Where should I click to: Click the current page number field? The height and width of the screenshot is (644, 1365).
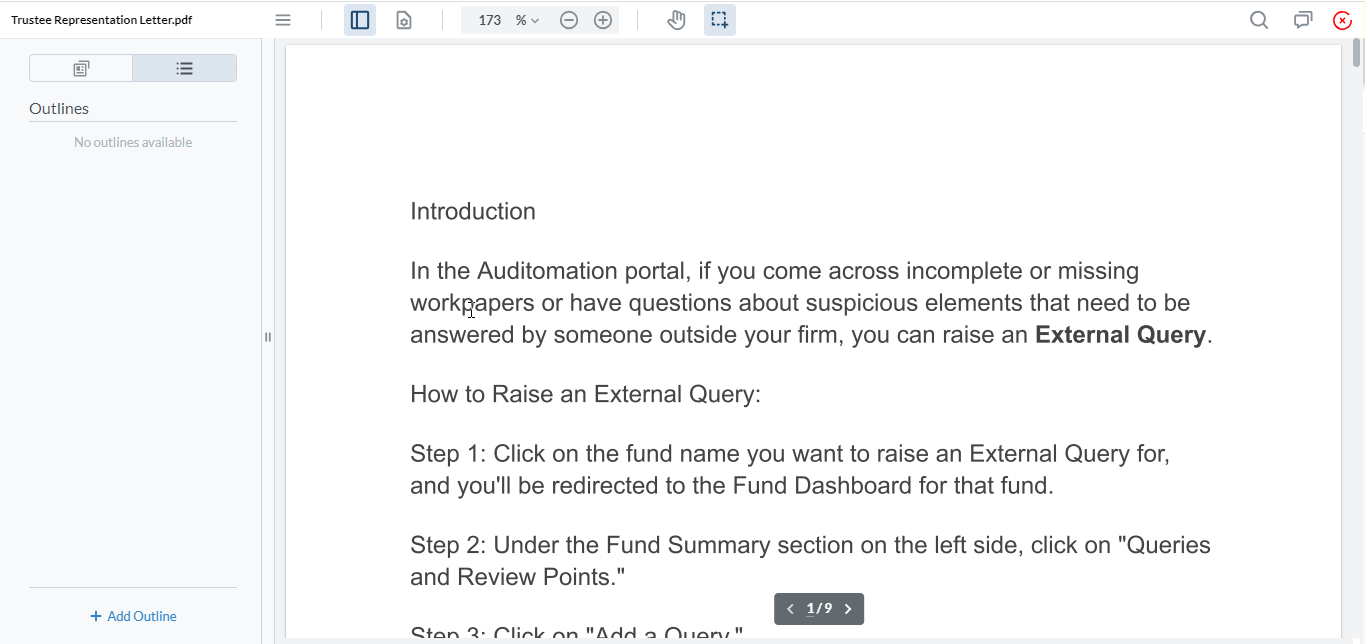pyautogui.click(x=812, y=609)
